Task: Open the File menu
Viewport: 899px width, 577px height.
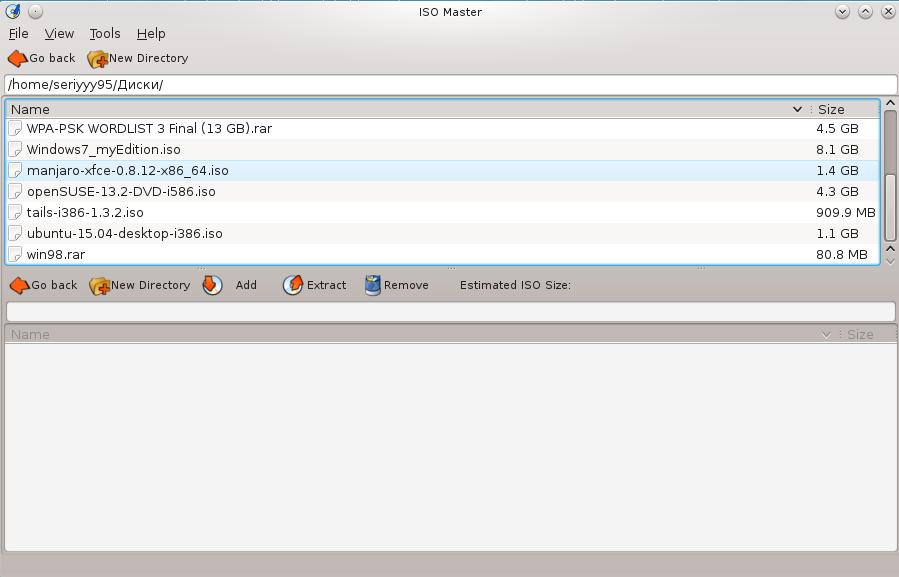Action: pyautogui.click(x=18, y=34)
